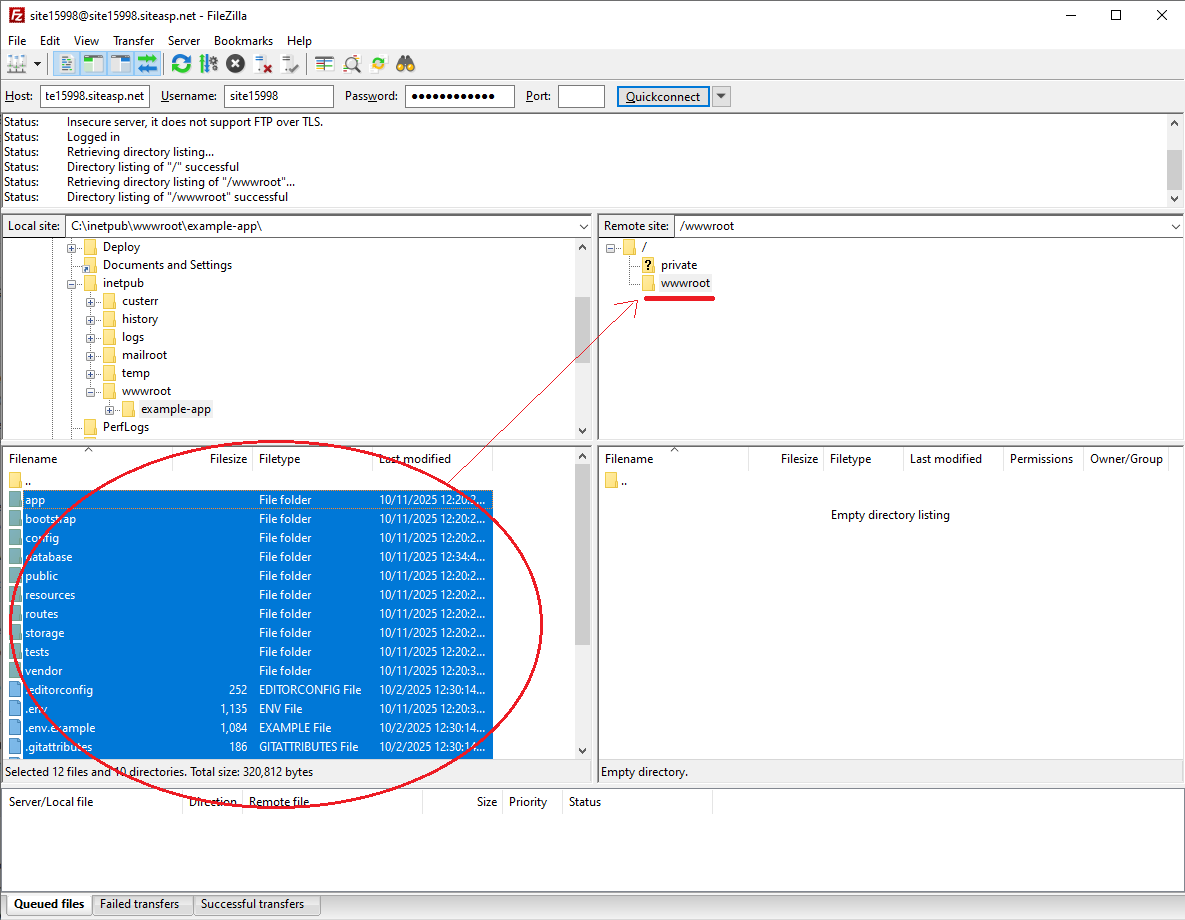Switch to the Failed transfers tab
Screen dimensions: 1185x920
[x=140, y=904]
